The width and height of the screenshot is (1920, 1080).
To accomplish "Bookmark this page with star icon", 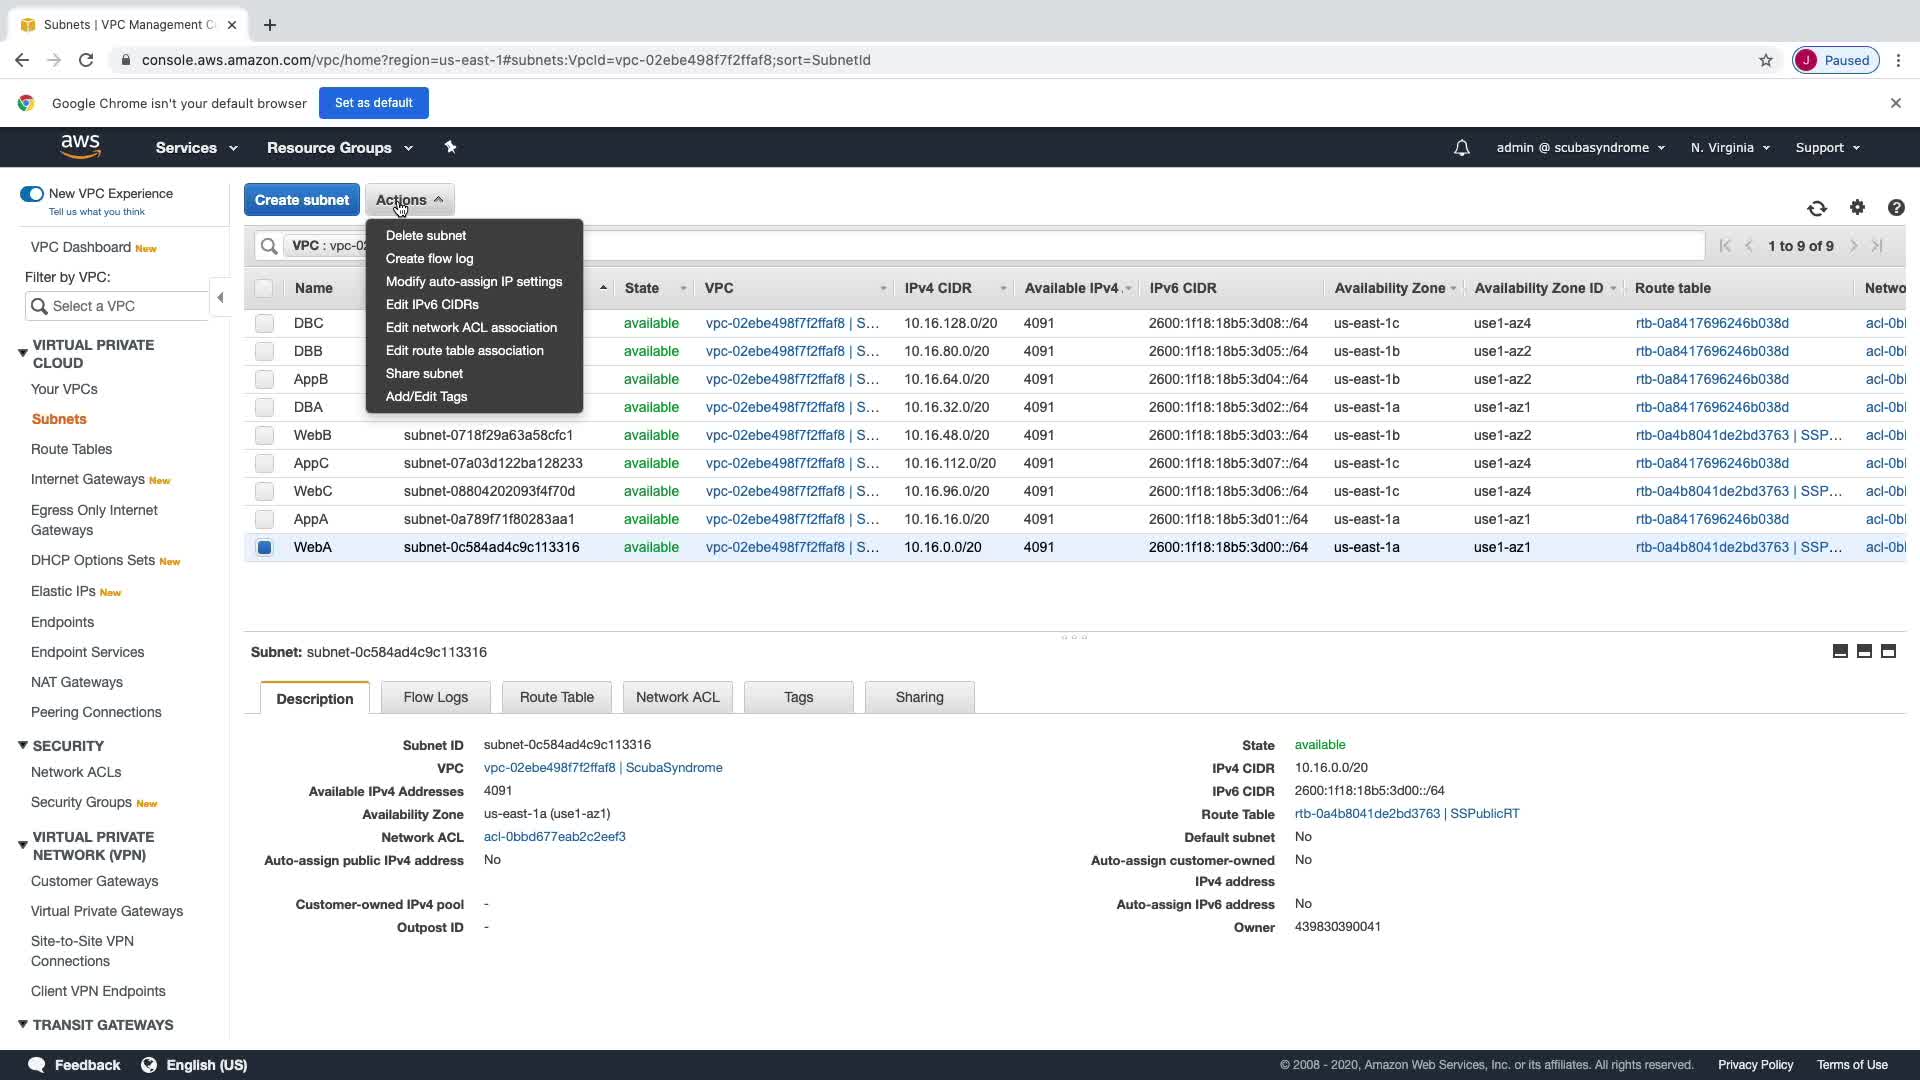I will click(x=1766, y=60).
